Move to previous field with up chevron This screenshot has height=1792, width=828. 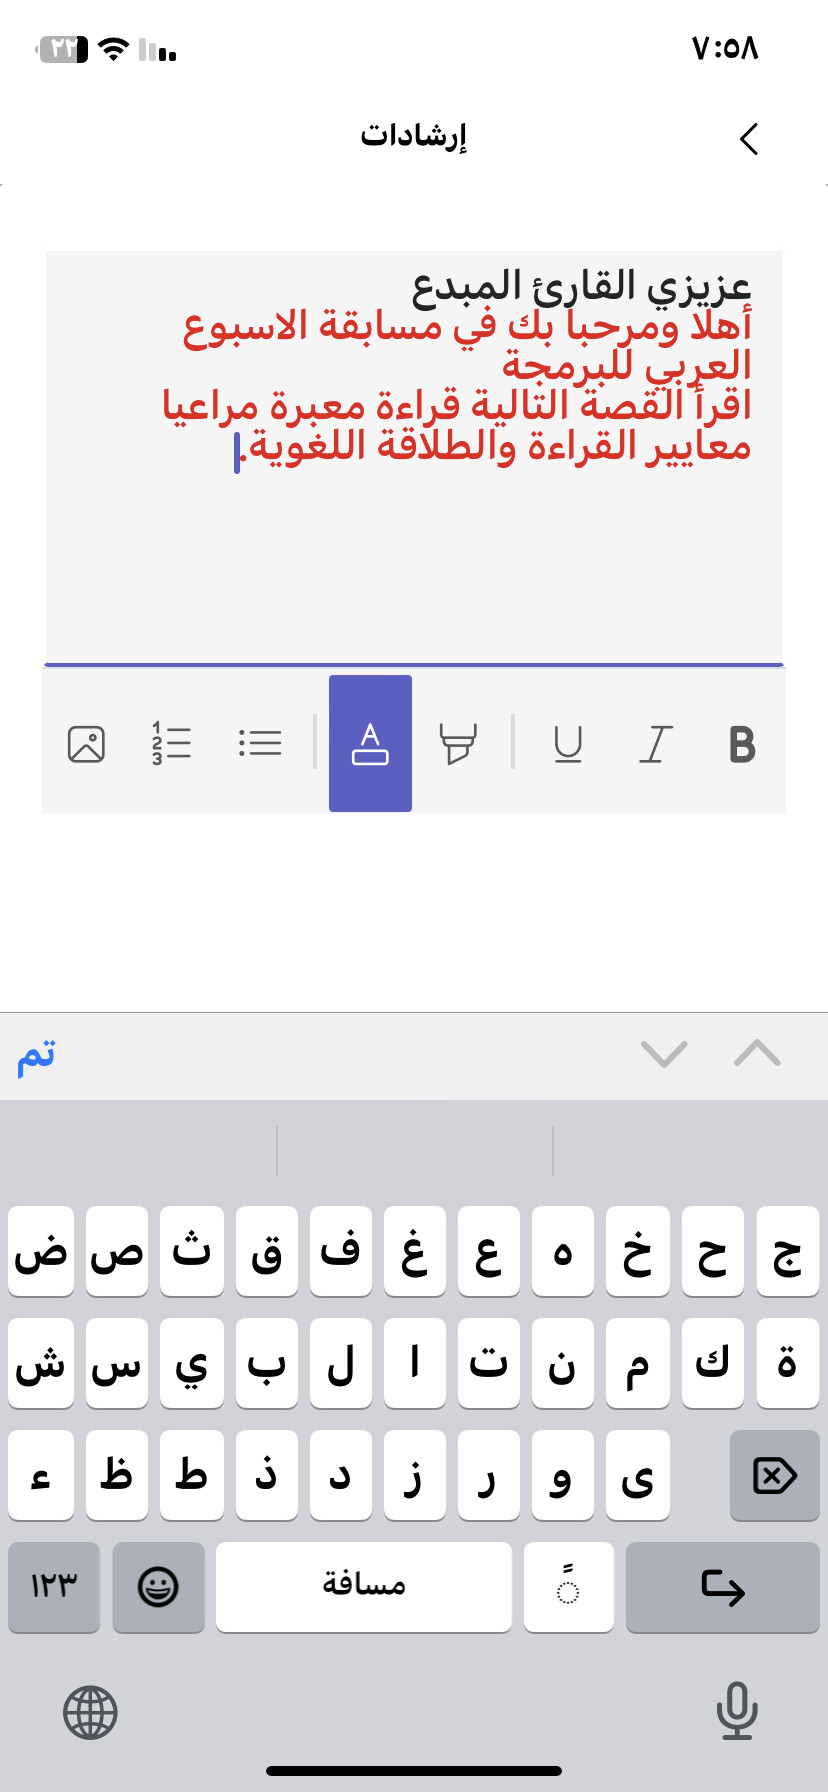coord(757,1053)
